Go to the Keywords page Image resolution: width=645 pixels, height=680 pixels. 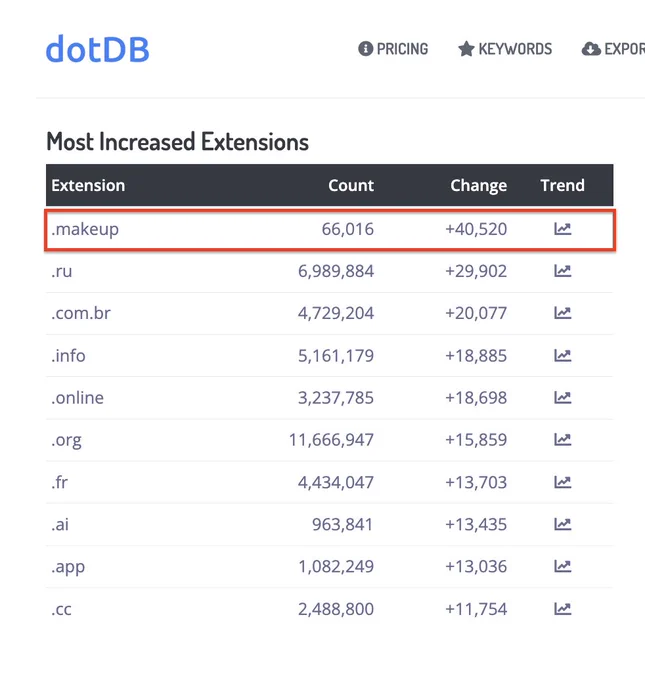505,49
